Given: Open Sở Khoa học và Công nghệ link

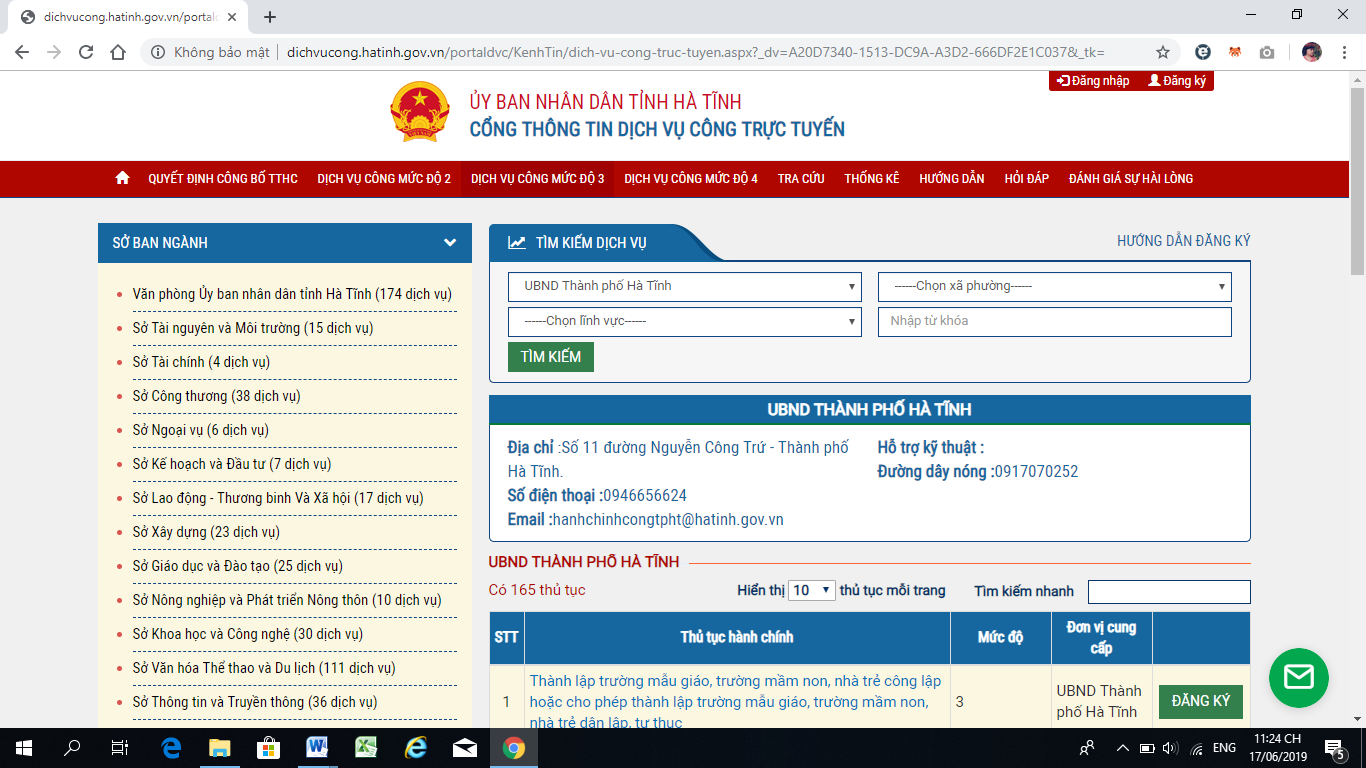Looking at the screenshot, I should [248, 634].
